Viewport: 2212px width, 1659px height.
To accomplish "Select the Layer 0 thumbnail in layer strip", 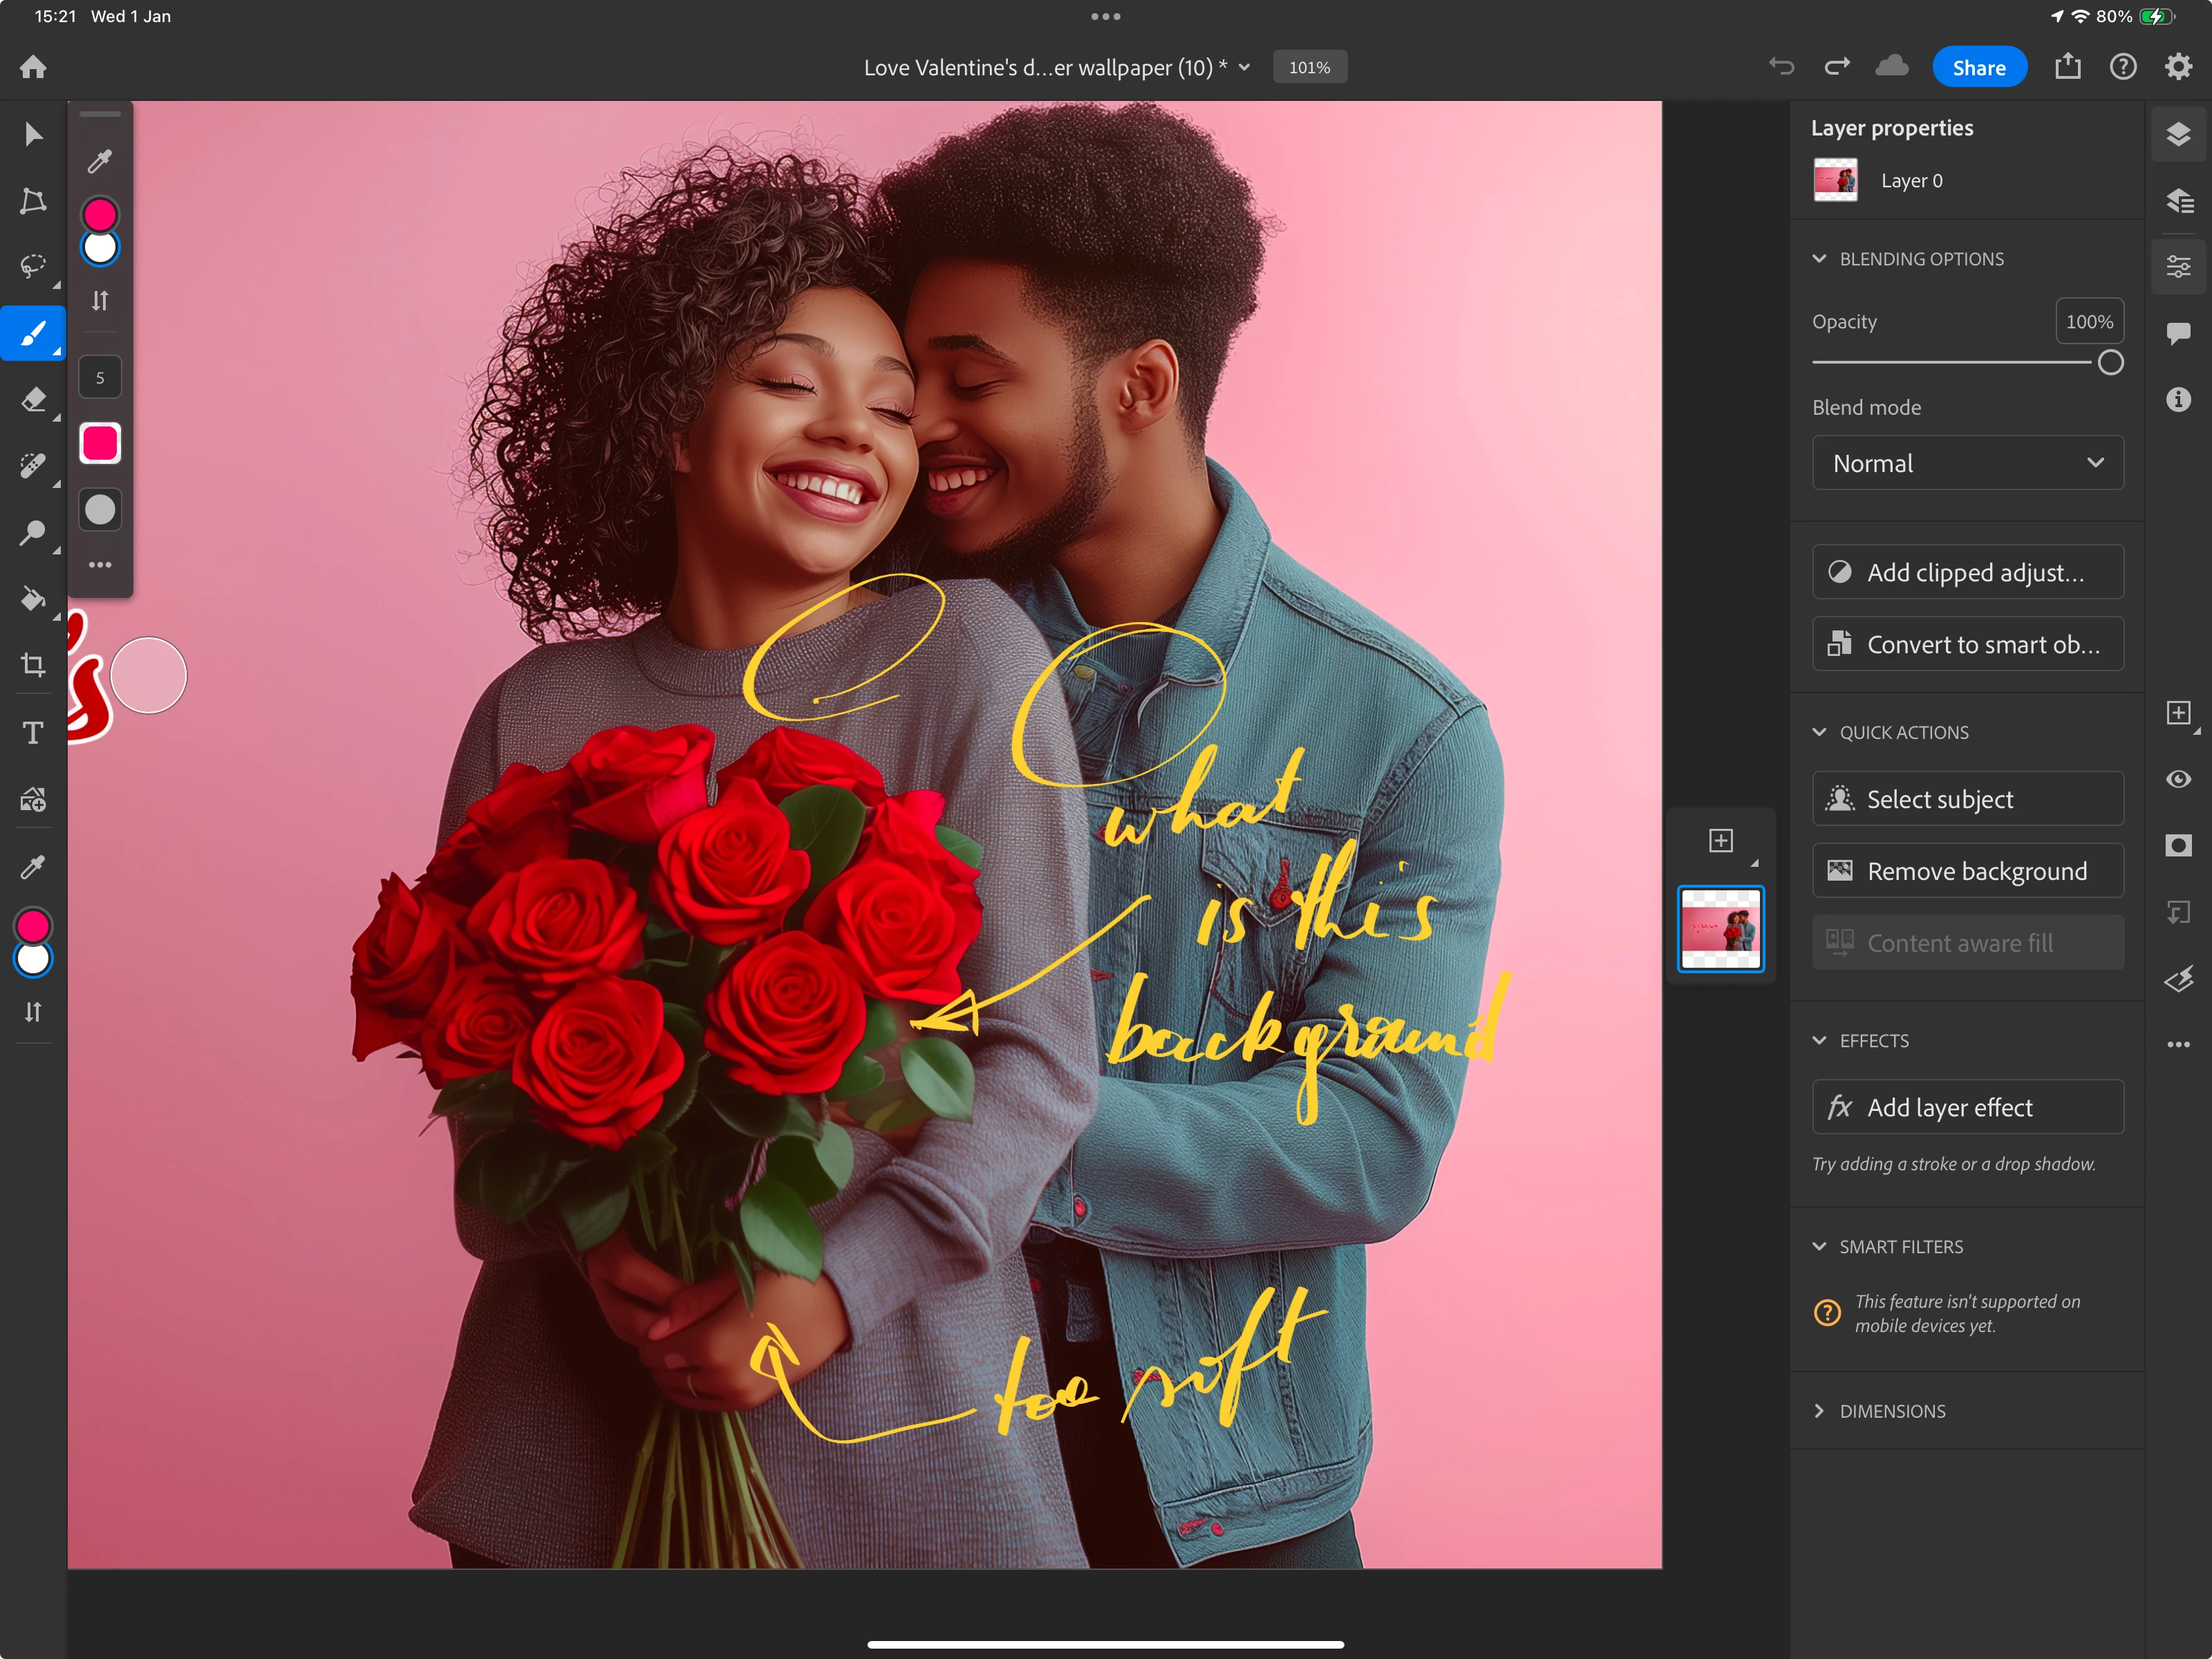I will [x=1720, y=929].
